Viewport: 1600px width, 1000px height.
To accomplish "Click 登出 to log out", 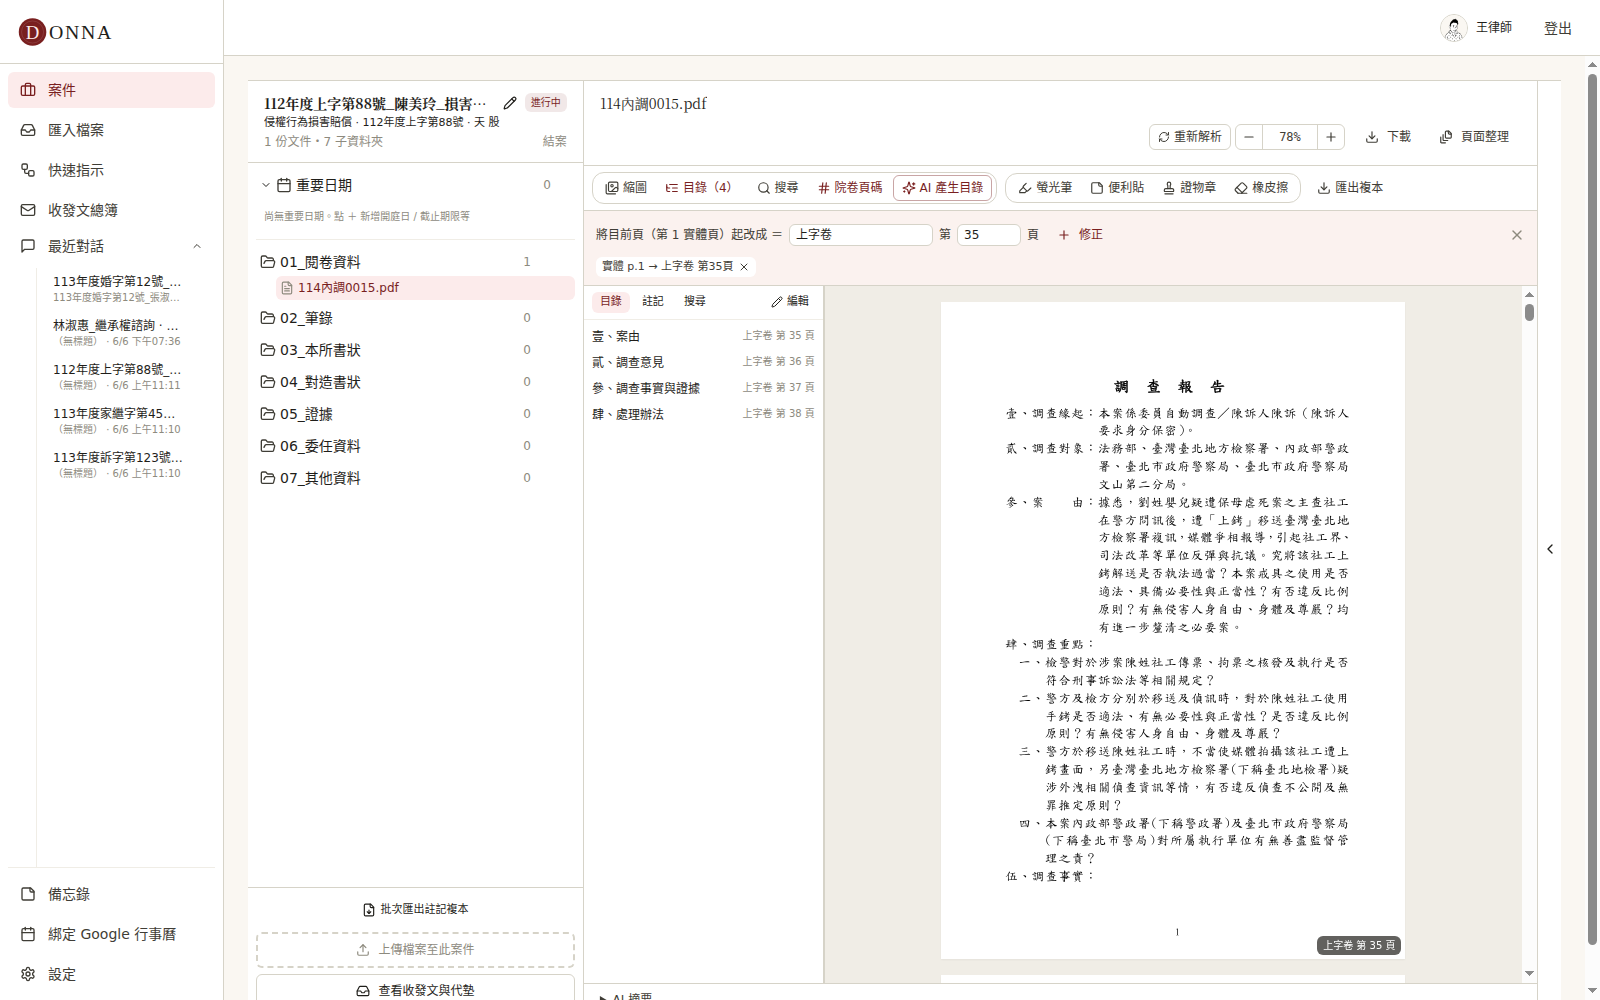I will [x=1558, y=28].
